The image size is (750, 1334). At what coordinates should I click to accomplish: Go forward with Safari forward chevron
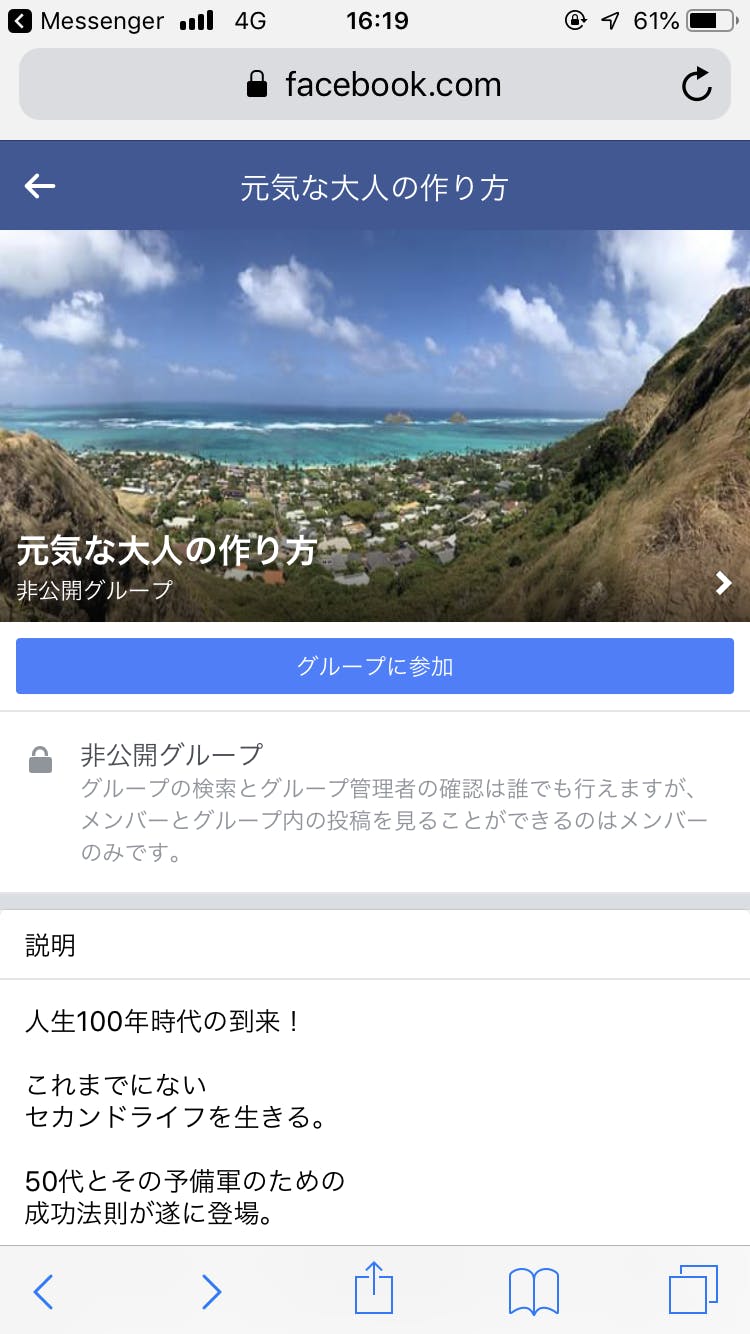coord(211,1291)
